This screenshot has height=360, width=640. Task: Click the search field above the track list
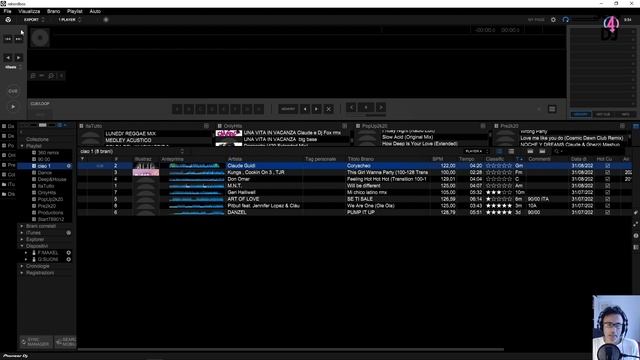(588, 151)
